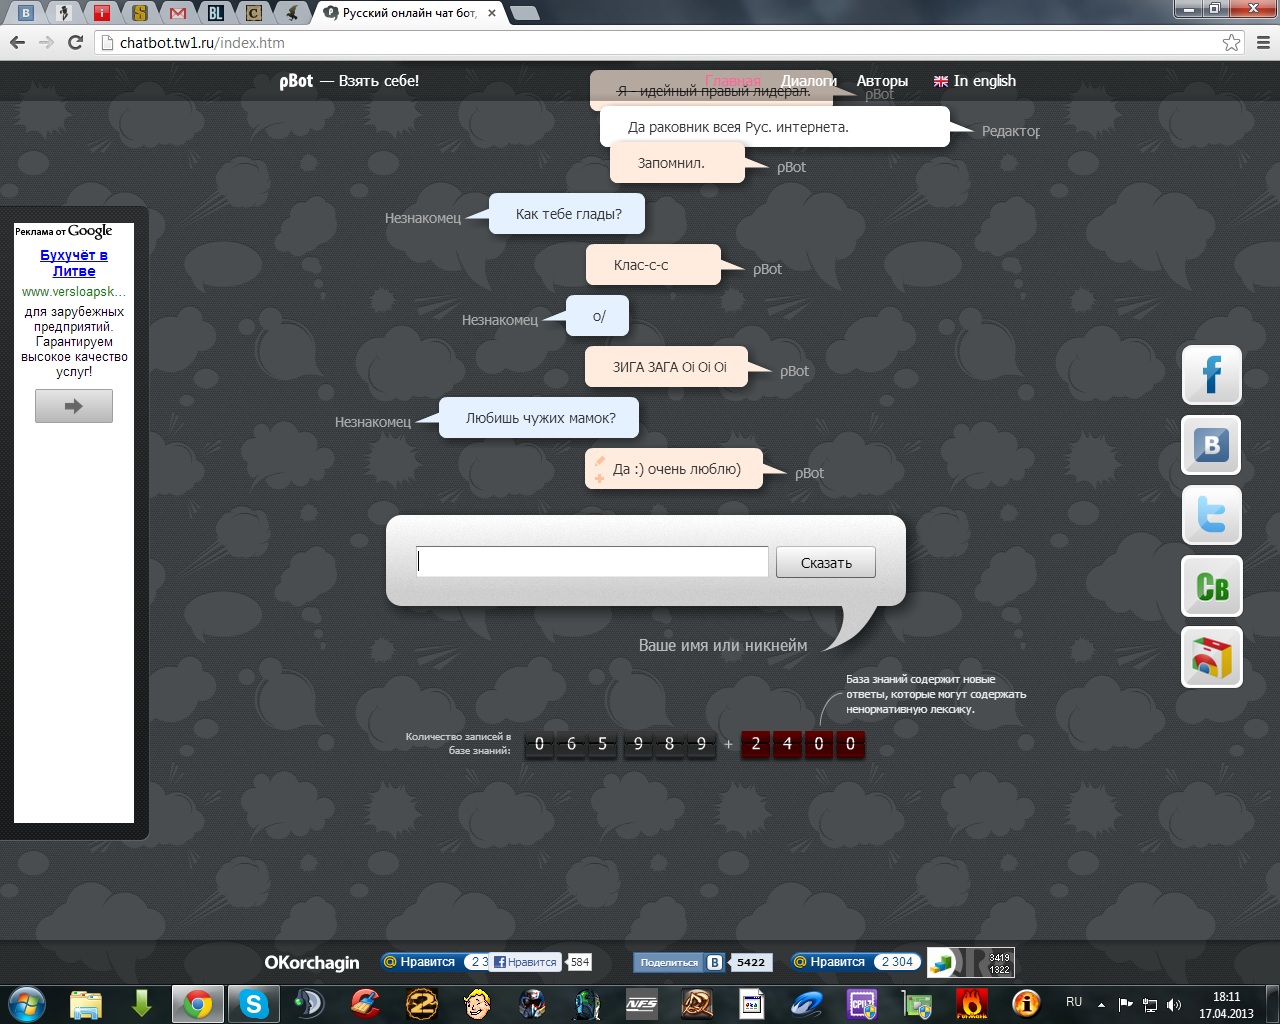1280x1024 pixels.
Task: Open a new browser tab
Action: point(524,13)
